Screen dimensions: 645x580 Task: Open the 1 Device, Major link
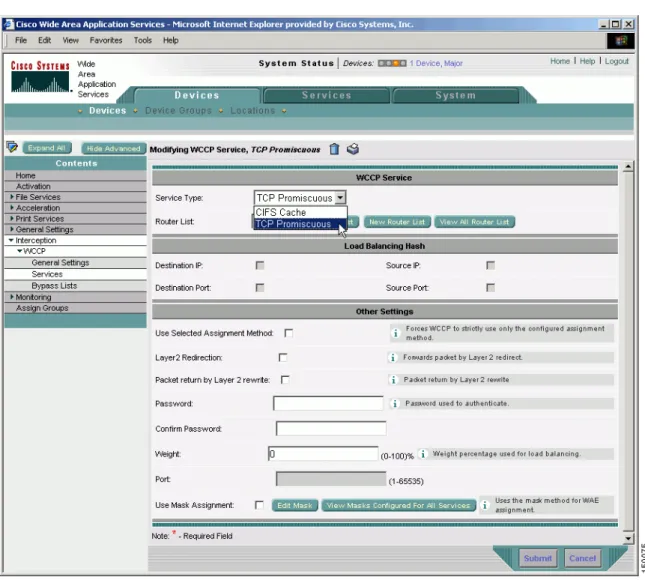click(x=436, y=63)
